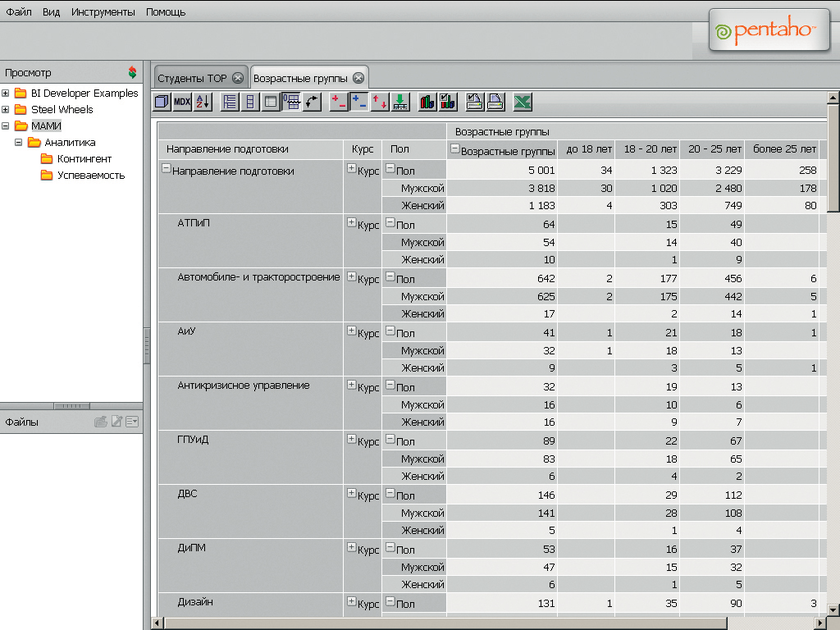Select the Контингент folder

84,159
